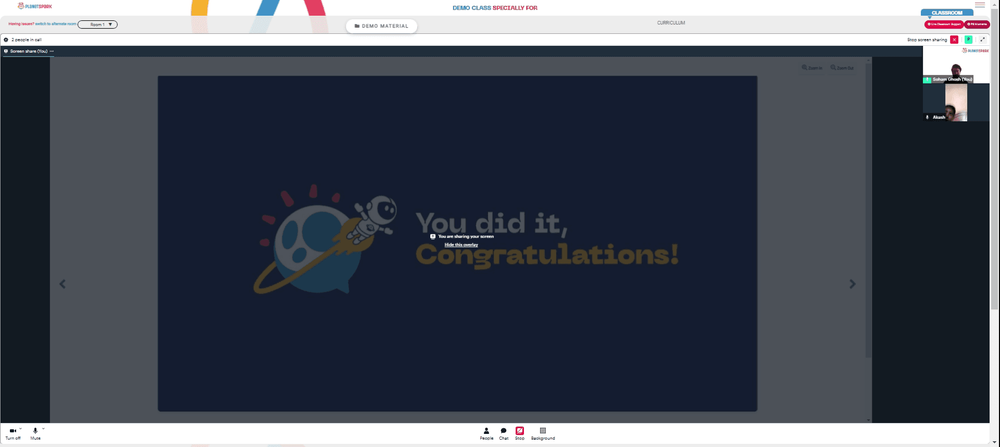The width and height of the screenshot is (1000, 447).
Task: Open the Room 1 dropdown
Action: [98, 24]
